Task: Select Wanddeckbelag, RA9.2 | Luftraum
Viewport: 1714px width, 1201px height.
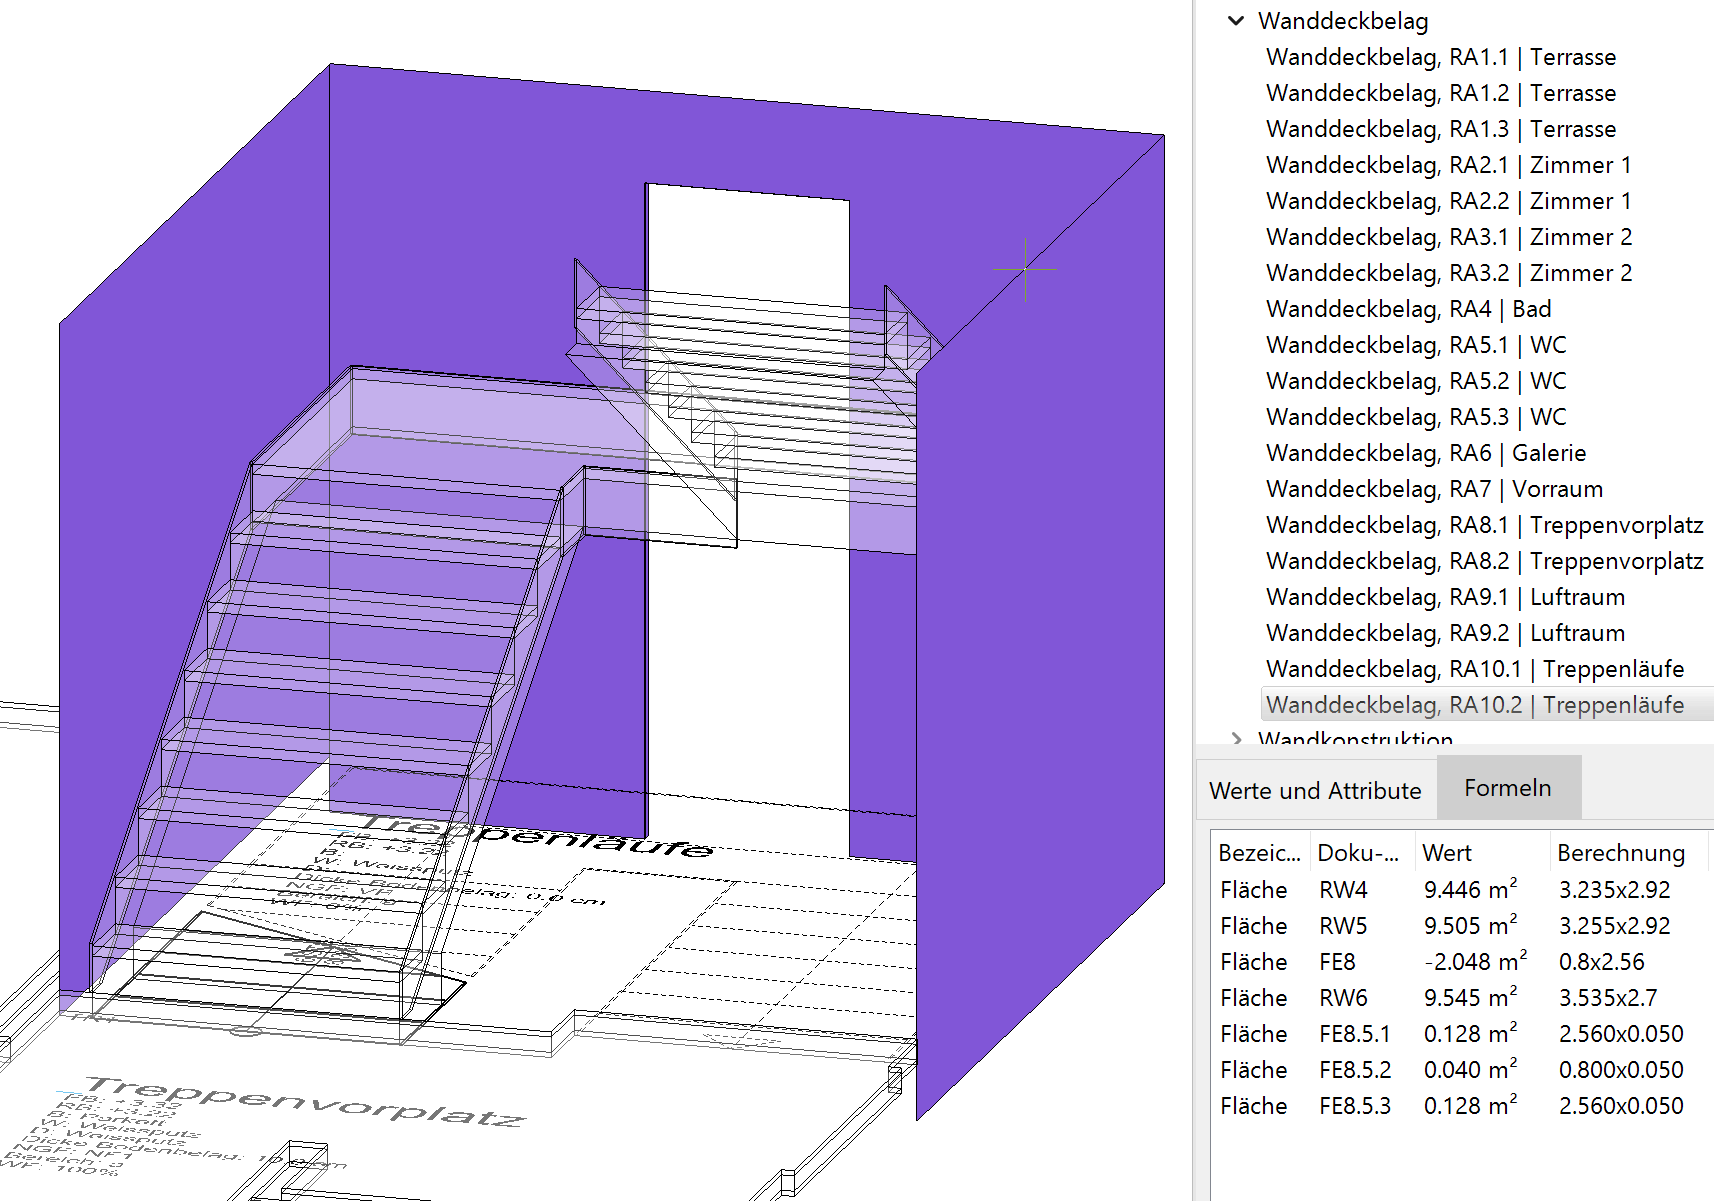Action: (1445, 633)
